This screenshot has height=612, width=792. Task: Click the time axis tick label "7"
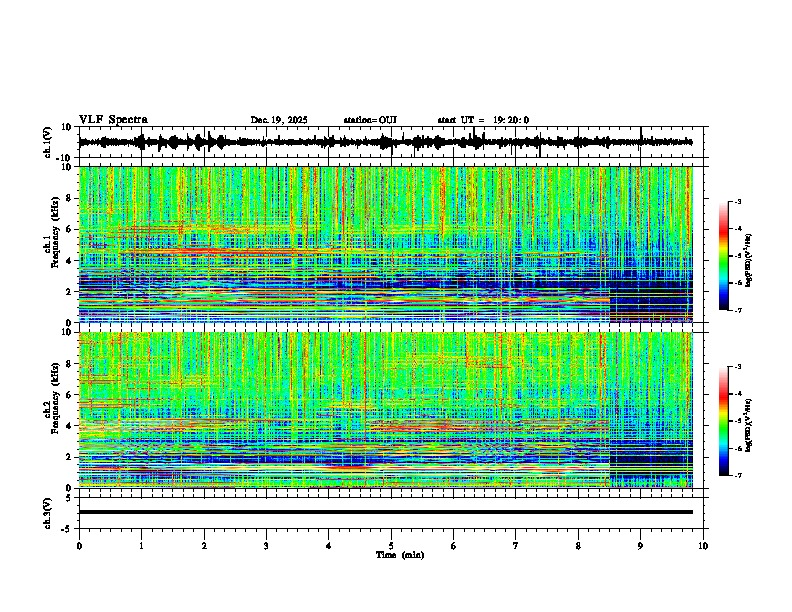pyautogui.click(x=516, y=546)
